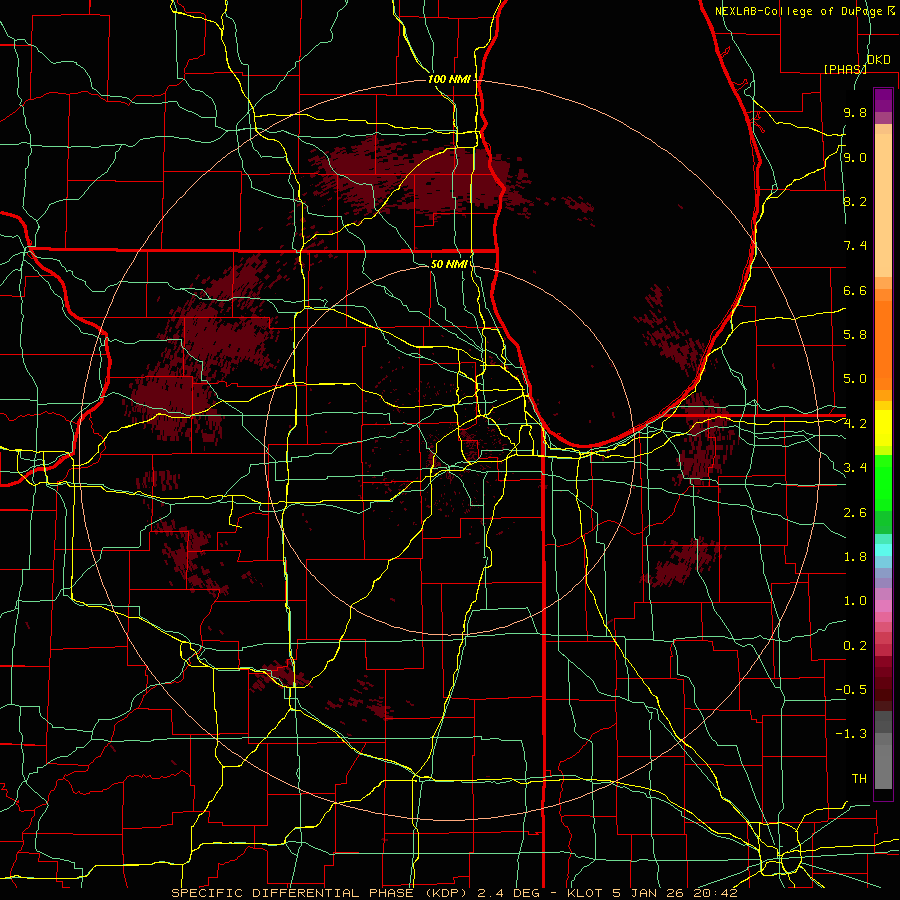This screenshot has width=900, height=900.
Task: Click the NEXLAB-College of DuPage label
Action: point(800,11)
